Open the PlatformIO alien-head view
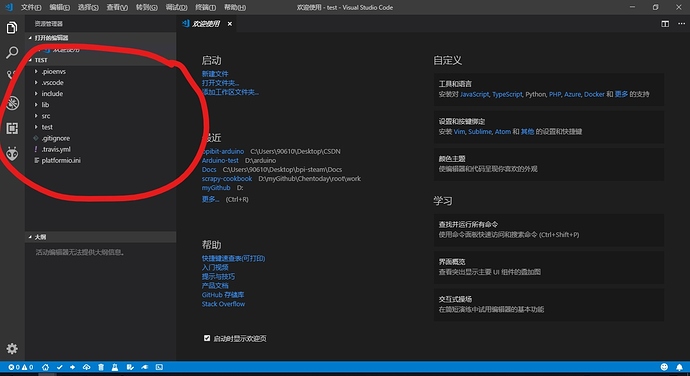Image resolution: width=690 pixels, height=376 pixels. point(12,154)
